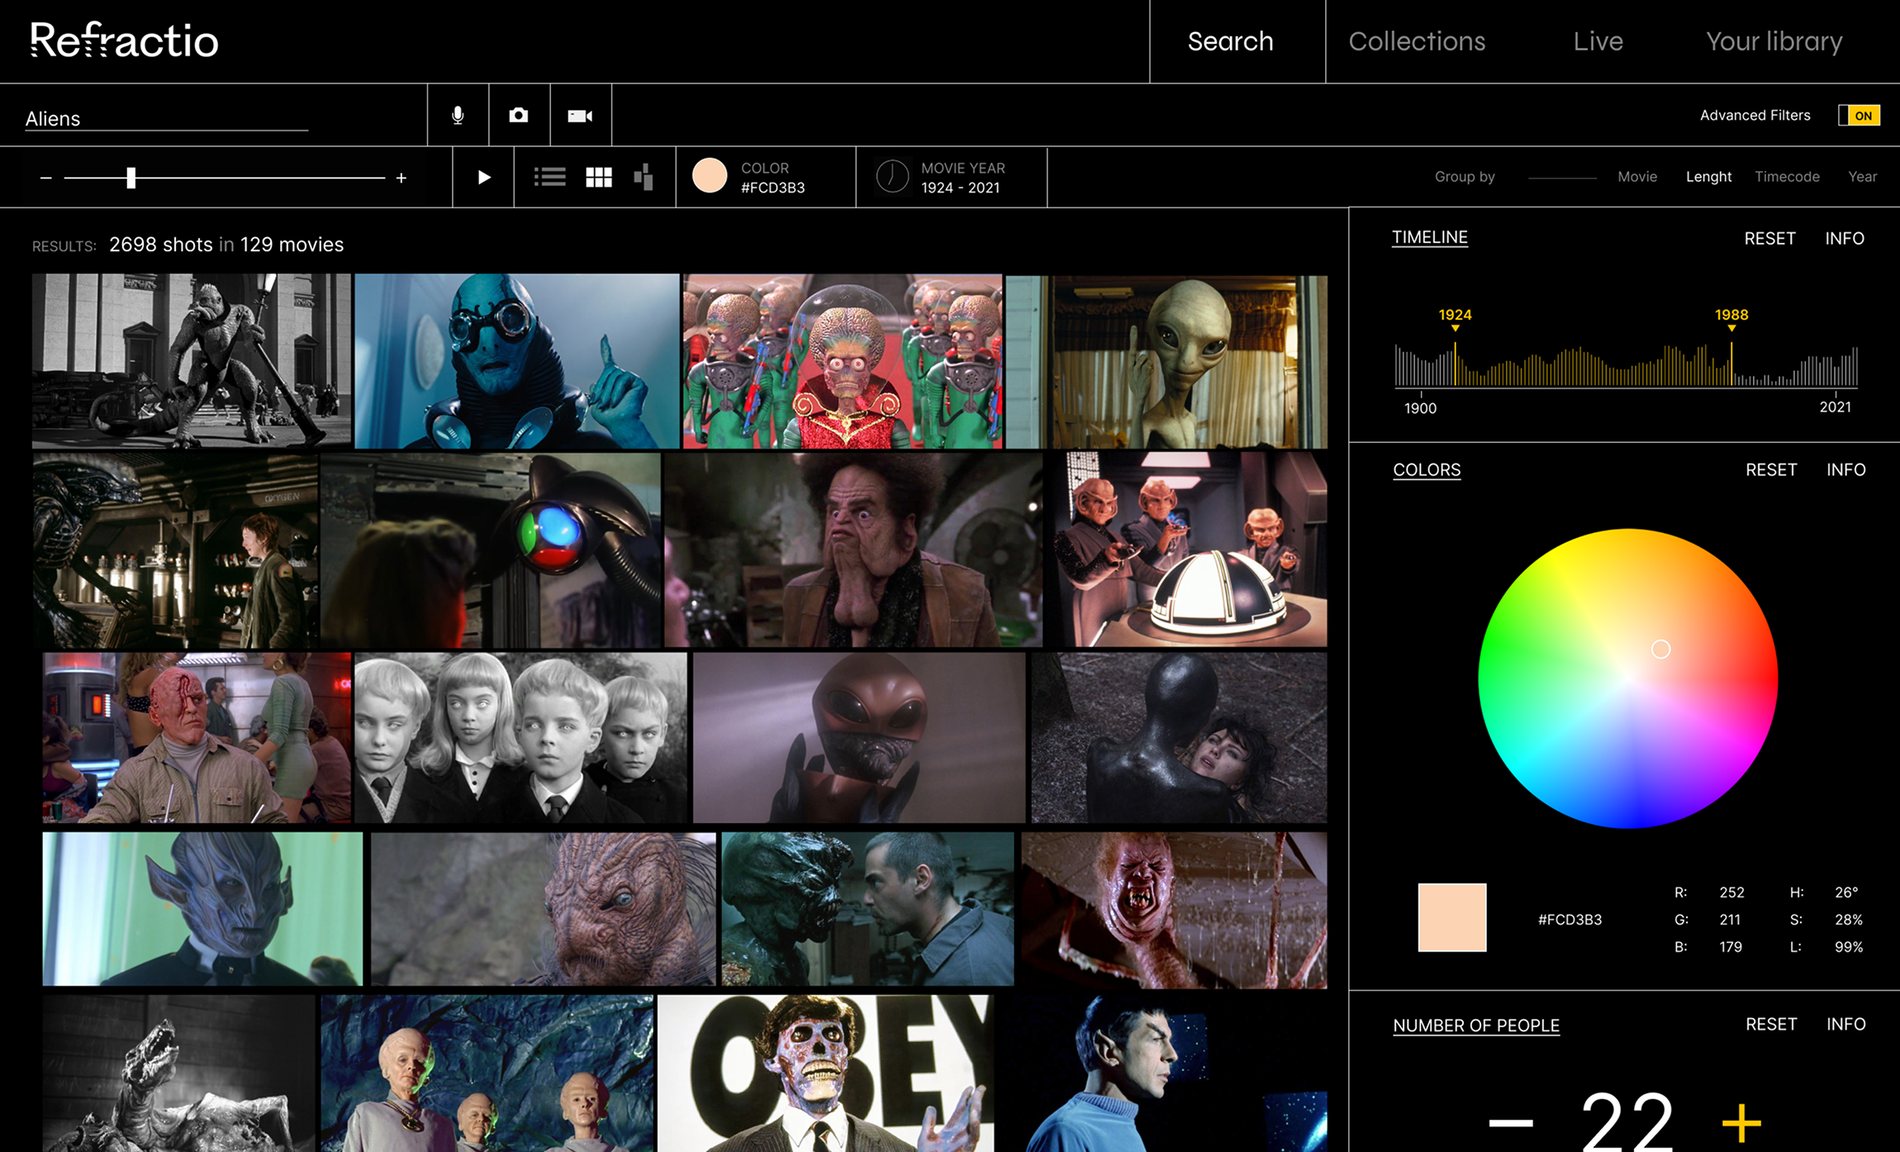Open the Movie Year 1924 - 2021 filter
The width and height of the screenshot is (1900, 1152).
tap(951, 177)
